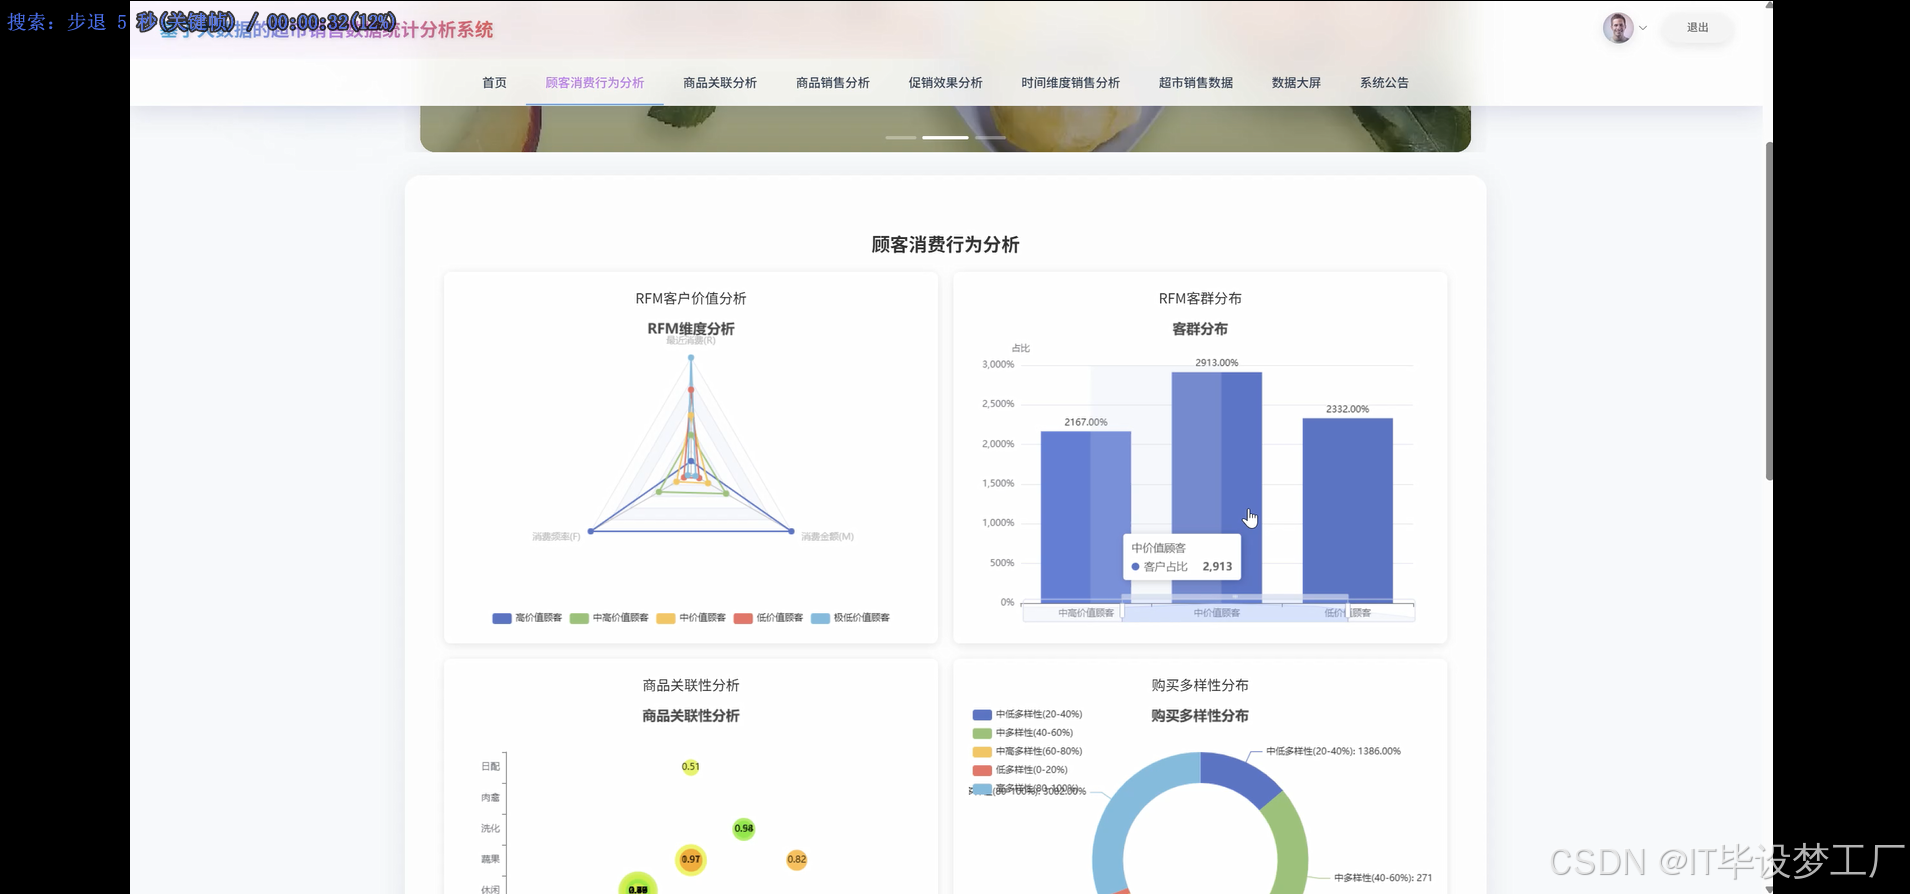Viewport: 1910px width, 894px height.
Task: Click the 顾客消费行为分析 section heading
Action: [x=945, y=245]
